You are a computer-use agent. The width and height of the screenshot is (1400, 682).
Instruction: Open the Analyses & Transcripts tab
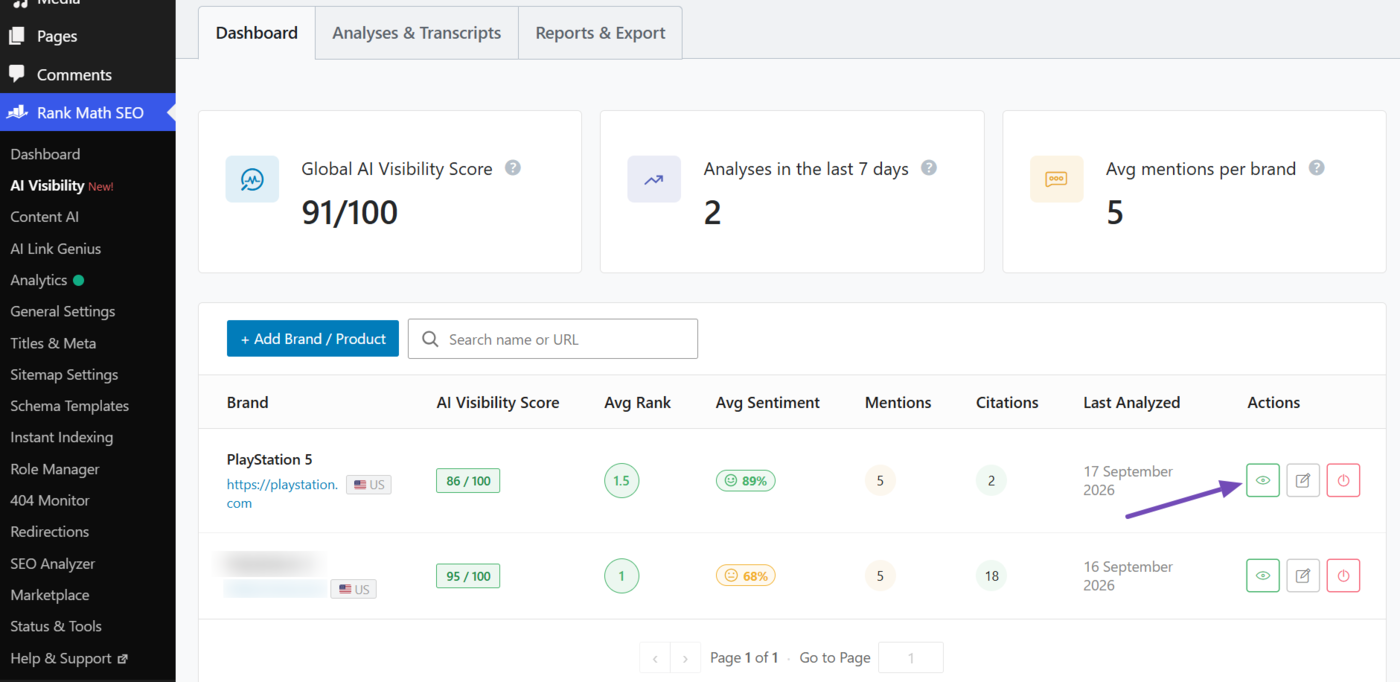click(x=417, y=33)
